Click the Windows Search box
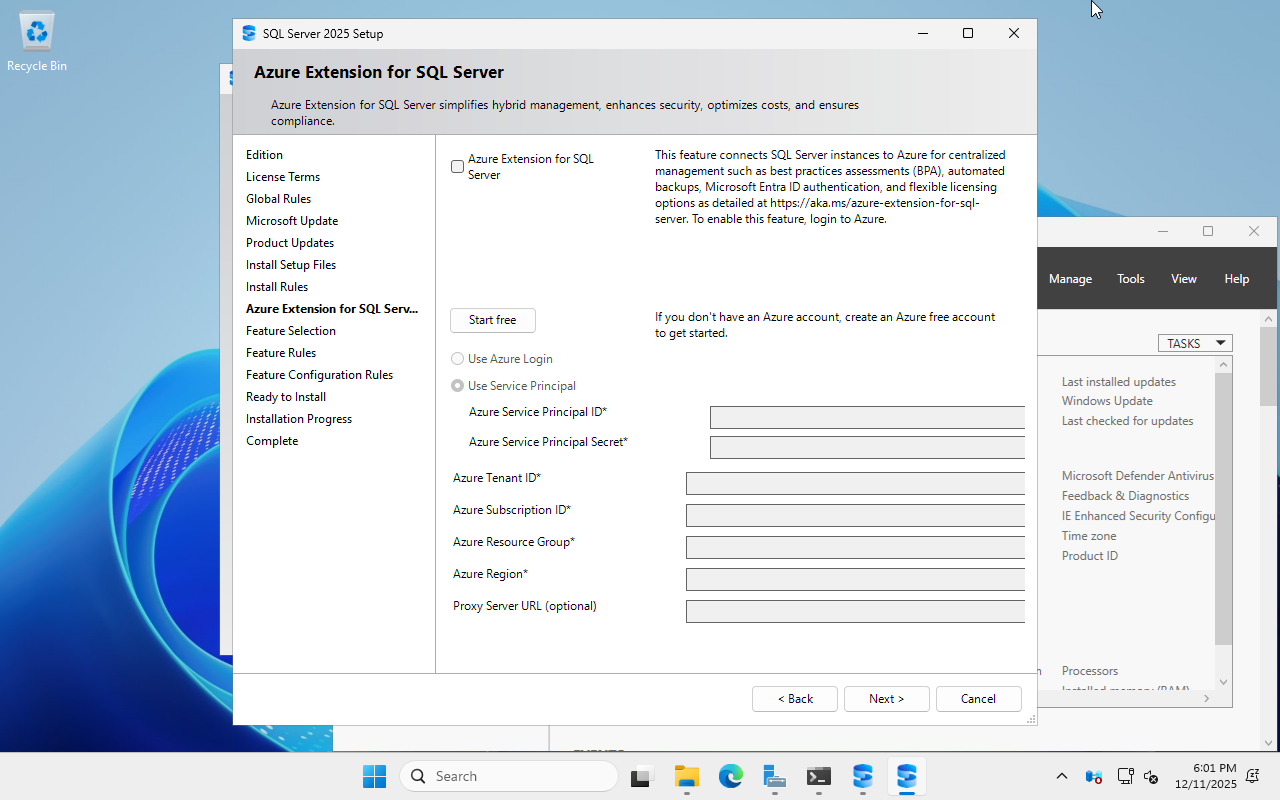The image size is (1280, 800). [508, 776]
